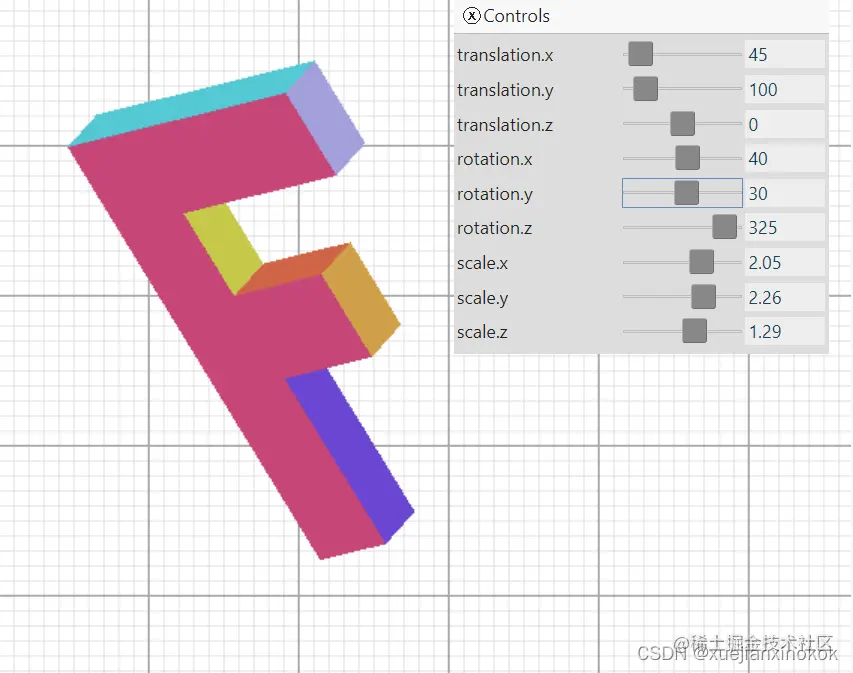Click the rotation.z value showing 325
This screenshot has width=853, height=673.
[784, 227]
